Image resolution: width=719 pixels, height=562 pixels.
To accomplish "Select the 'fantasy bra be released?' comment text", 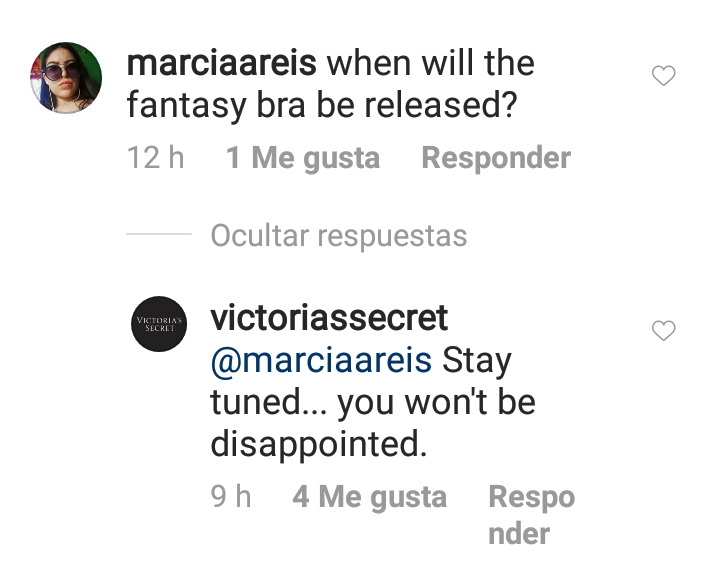I will tap(322, 106).
